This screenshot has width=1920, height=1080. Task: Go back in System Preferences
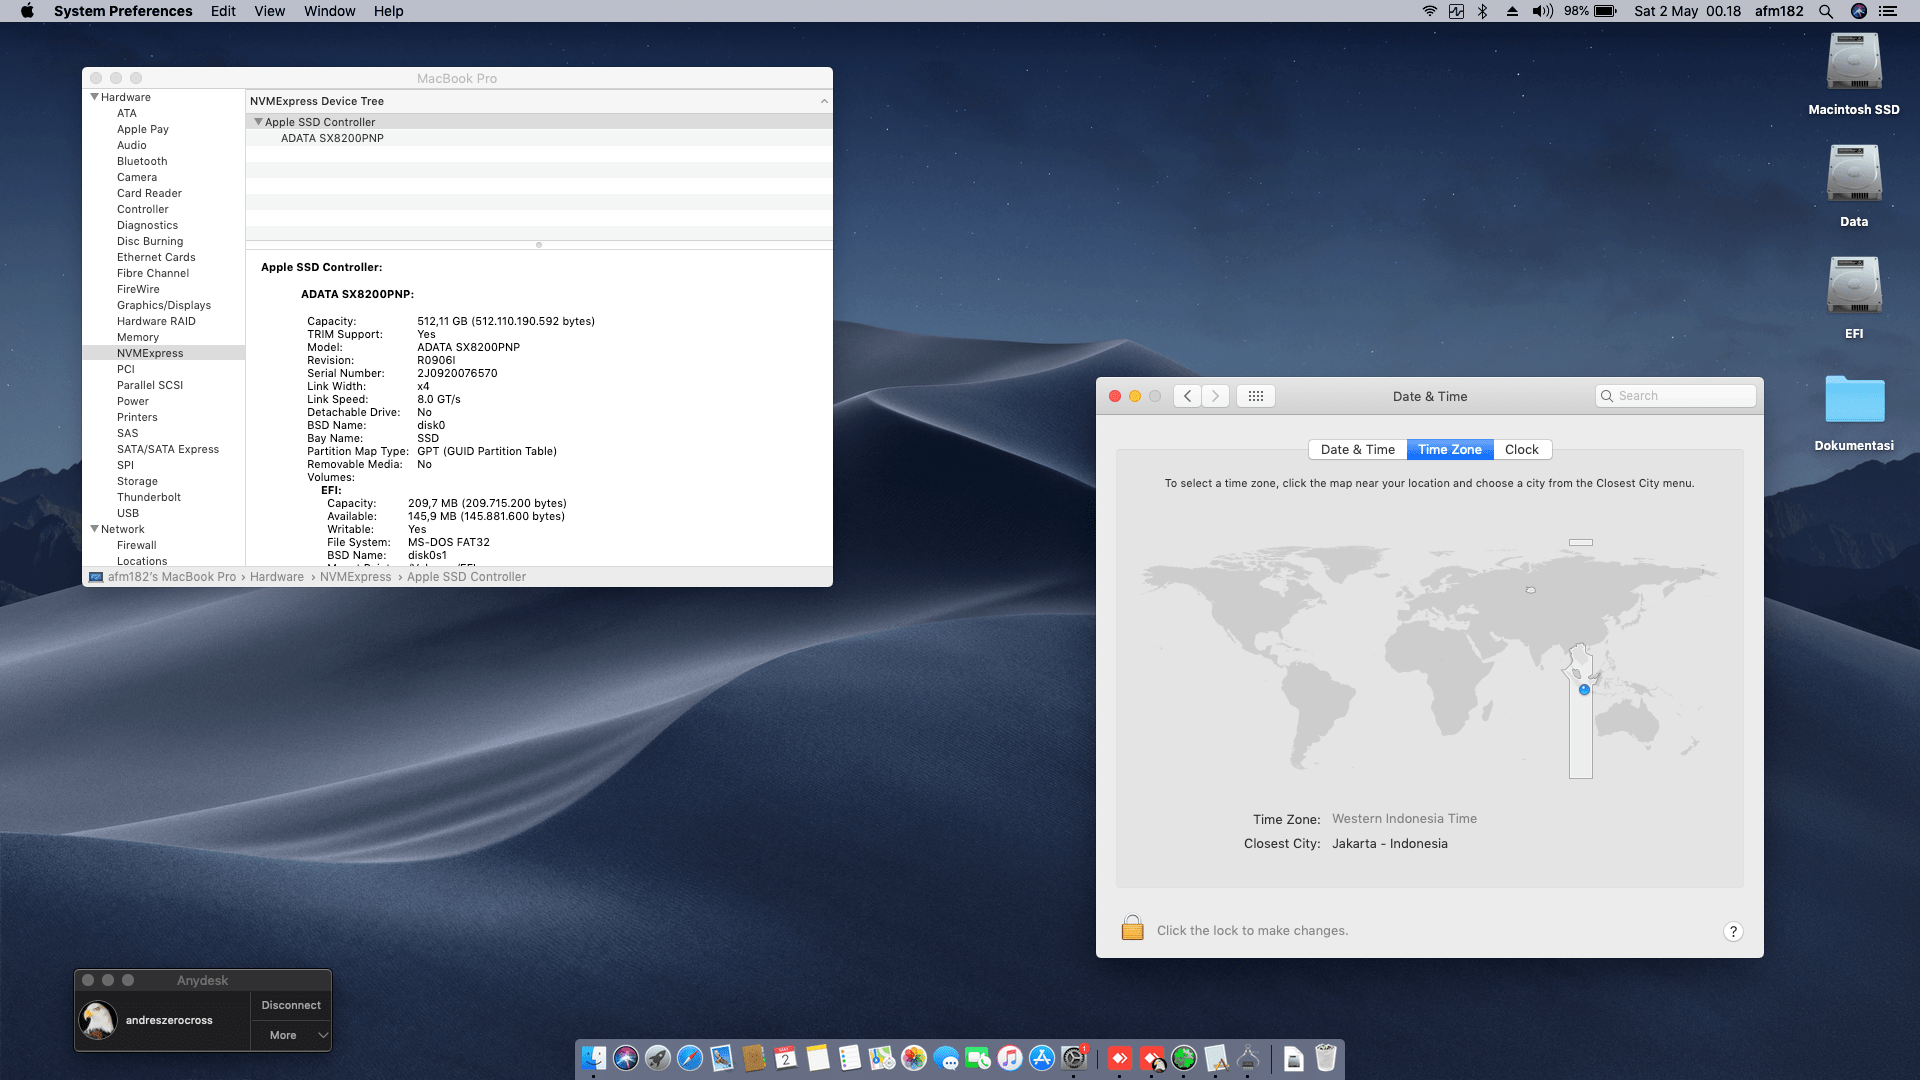1187,396
